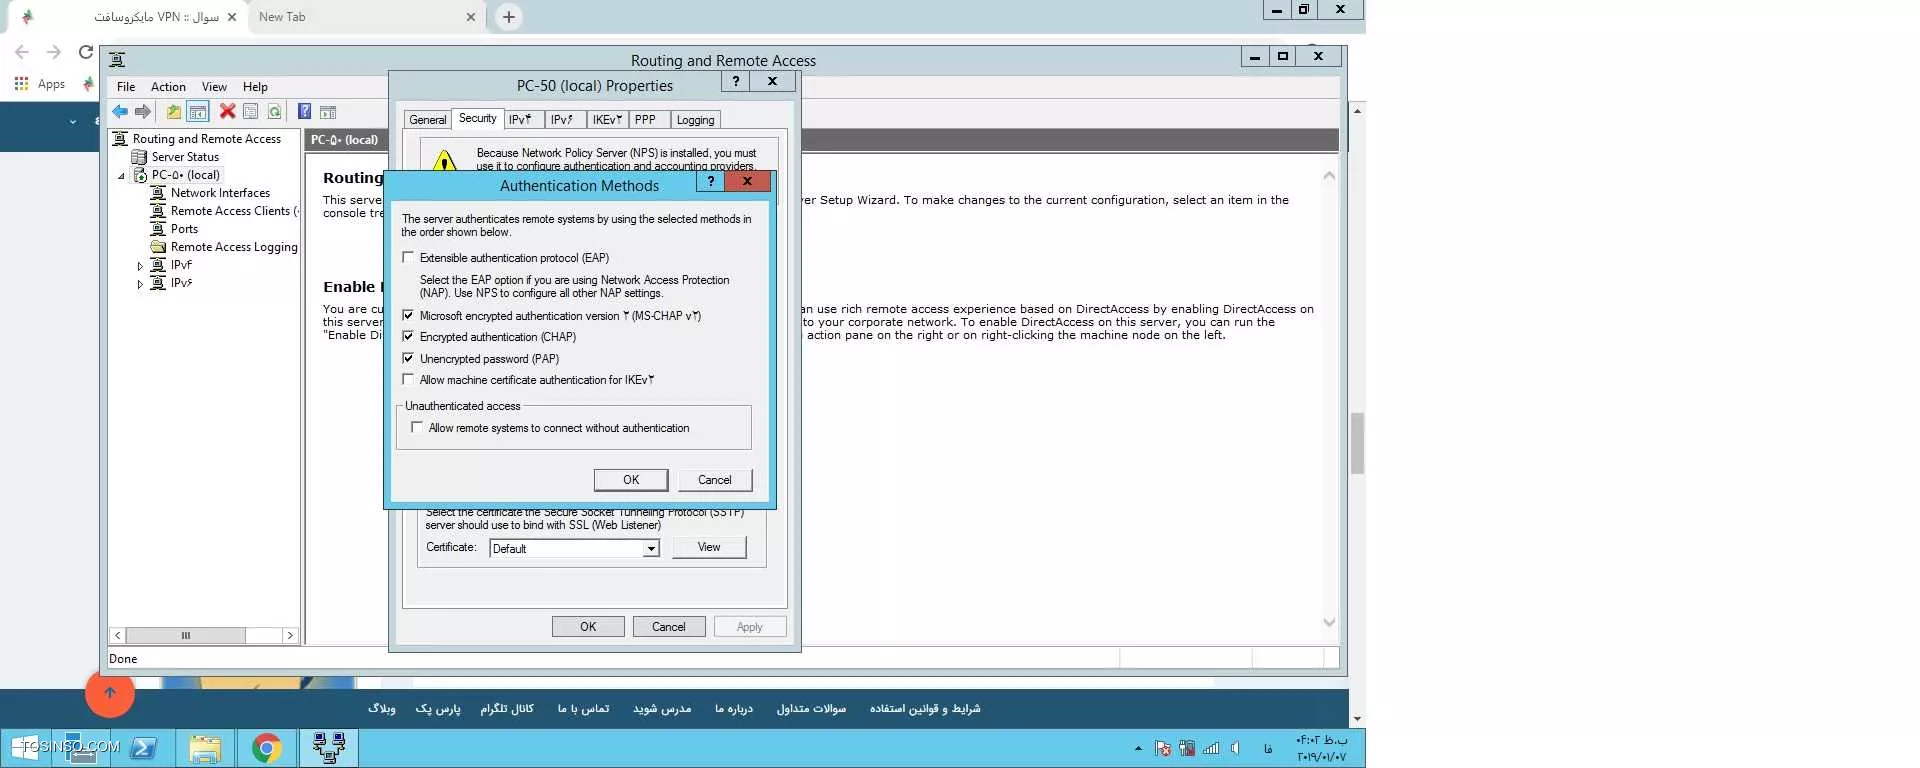Click the Up one level folder icon
The height and width of the screenshot is (768, 1920).
[x=174, y=112]
